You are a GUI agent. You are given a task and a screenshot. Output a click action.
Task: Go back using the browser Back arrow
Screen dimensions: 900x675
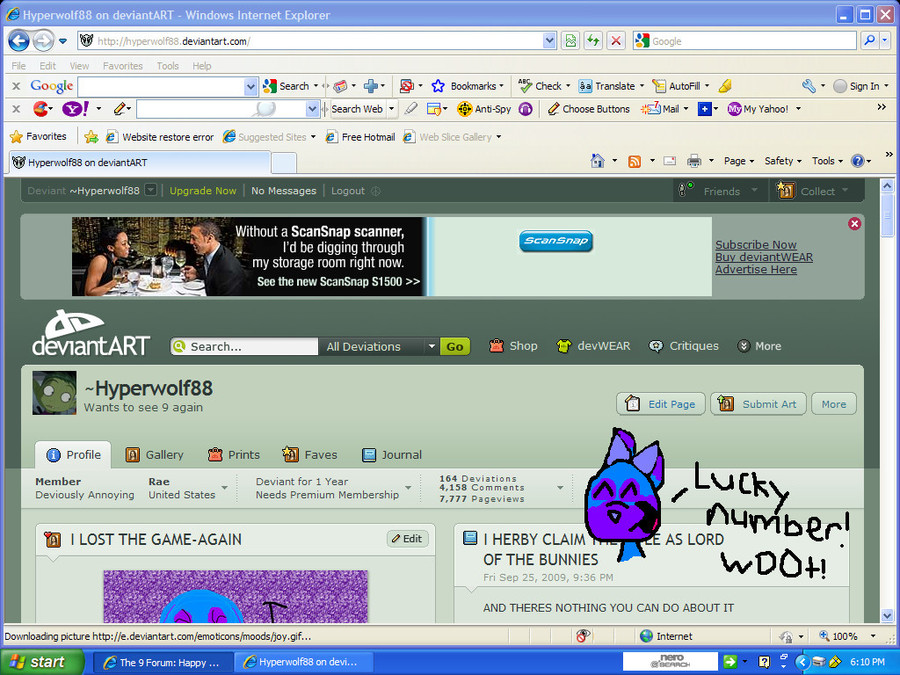19,41
